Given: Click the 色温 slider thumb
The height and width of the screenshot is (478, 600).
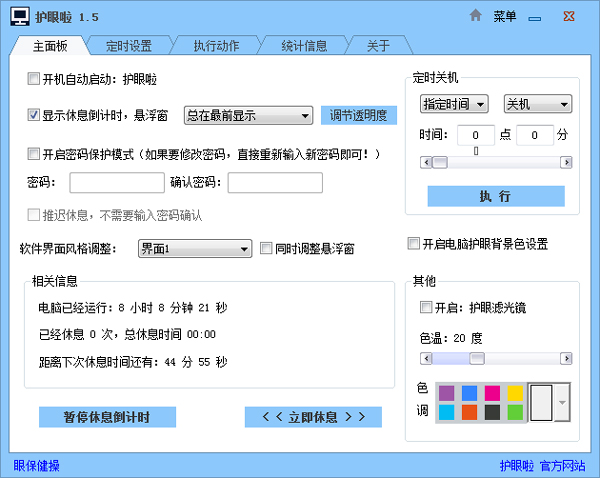Looking at the screenshot, I should (477, 359).
